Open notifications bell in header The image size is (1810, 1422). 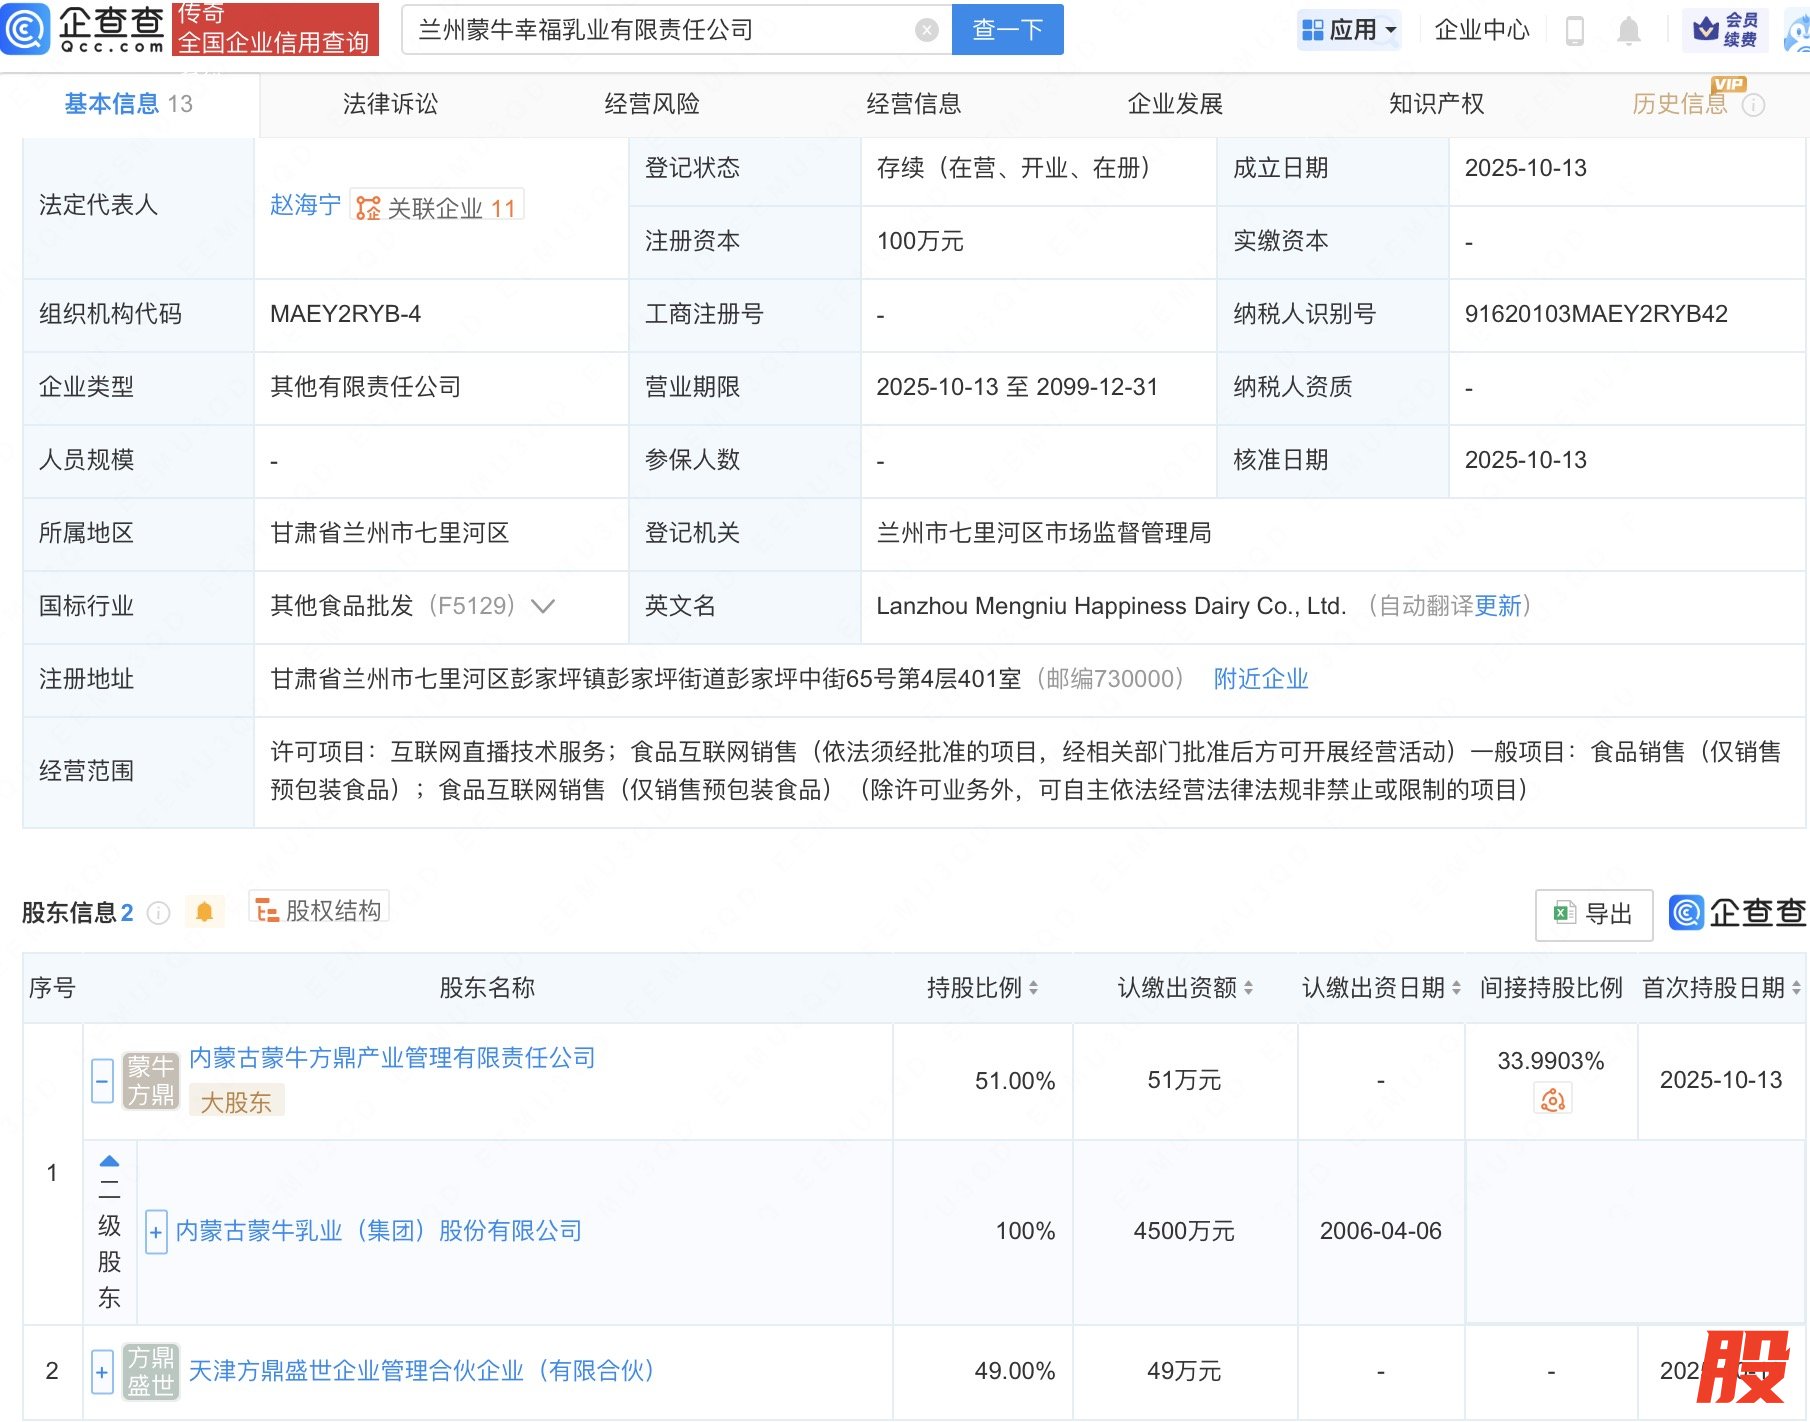[x=1628, y=31]
